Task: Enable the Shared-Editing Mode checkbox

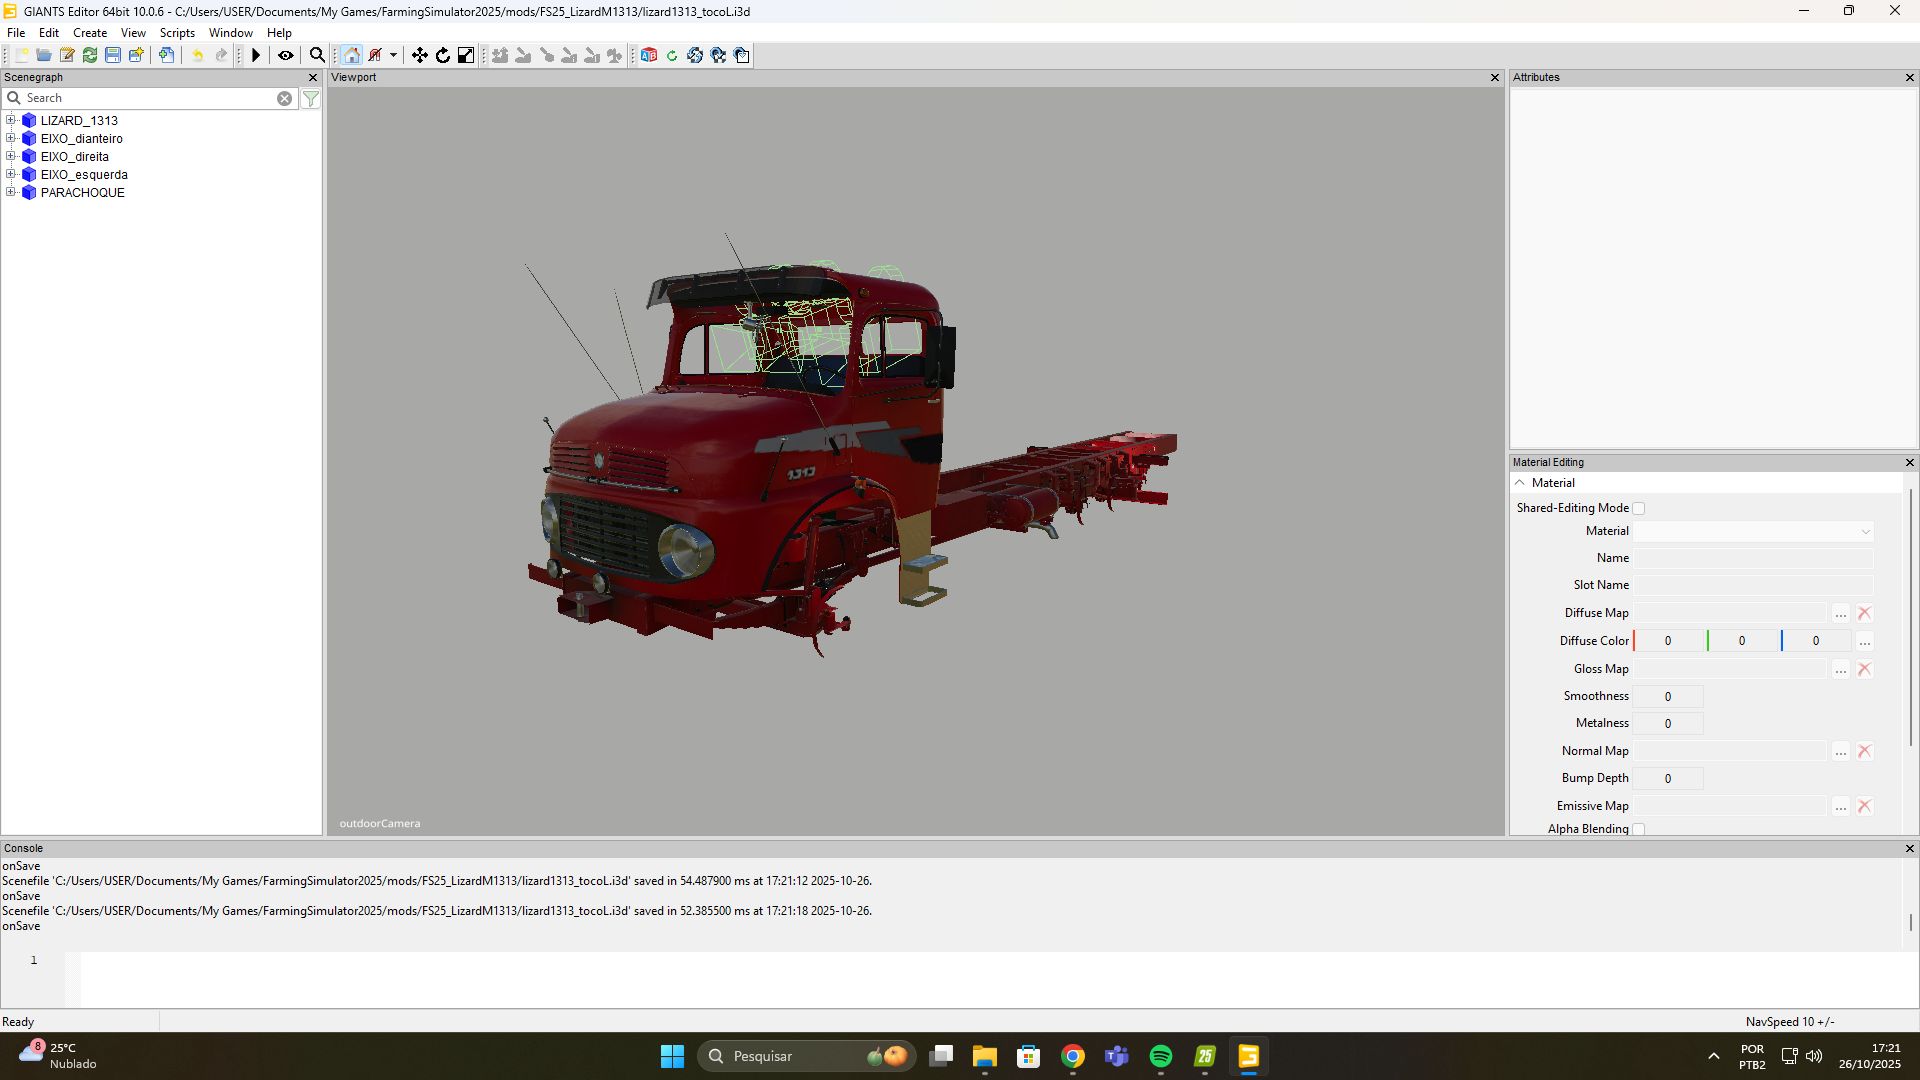Action: (x=1638, y=508)
